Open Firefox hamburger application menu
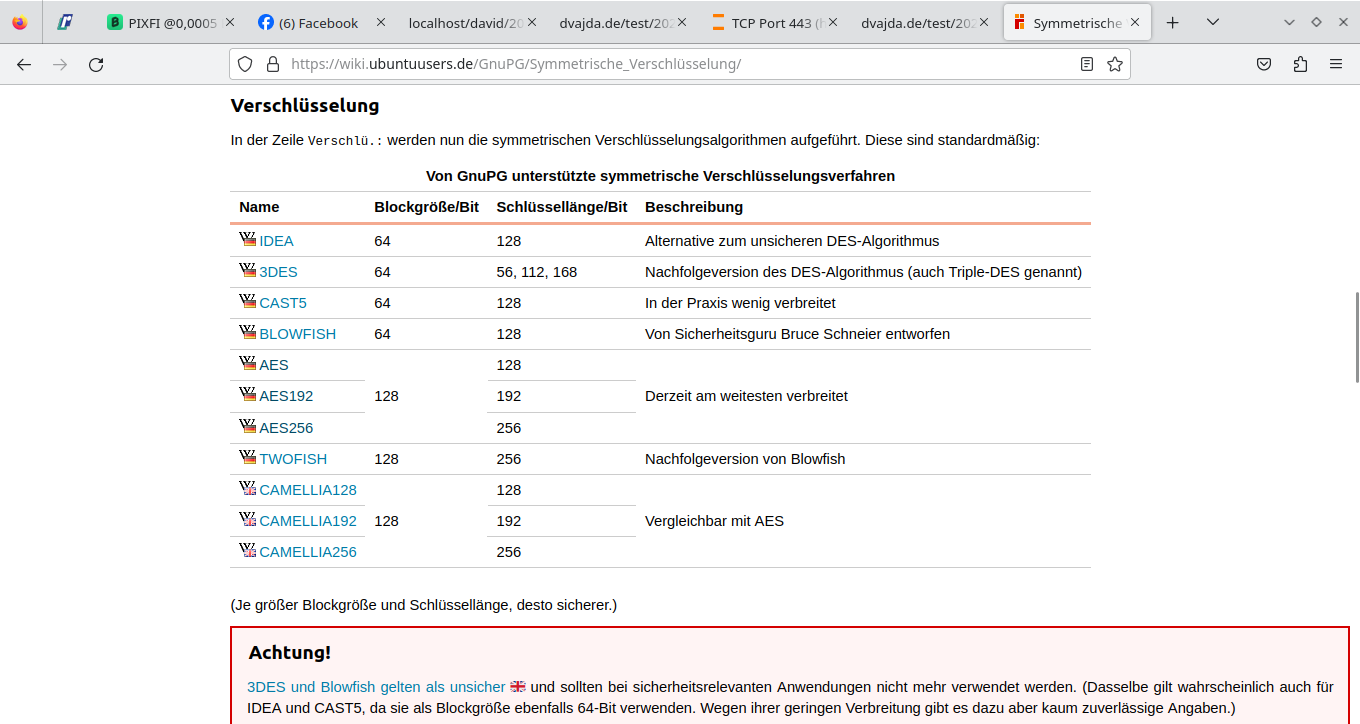1360x724 pixels. coord(1336,64)
